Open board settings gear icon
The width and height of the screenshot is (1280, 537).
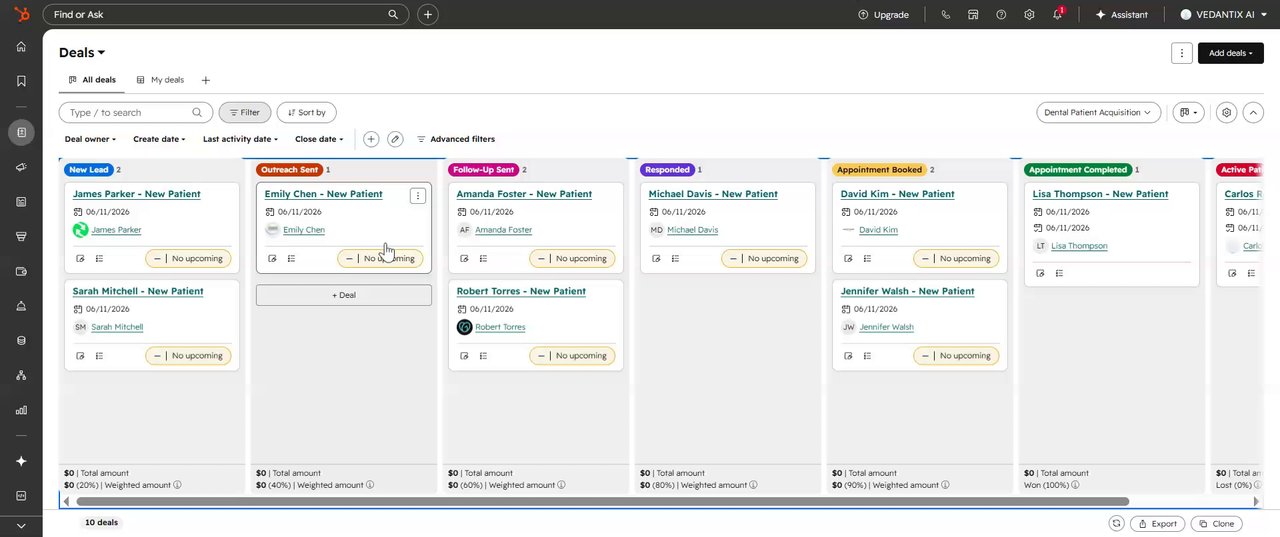pyautogui.click(x=1227, y=113)
